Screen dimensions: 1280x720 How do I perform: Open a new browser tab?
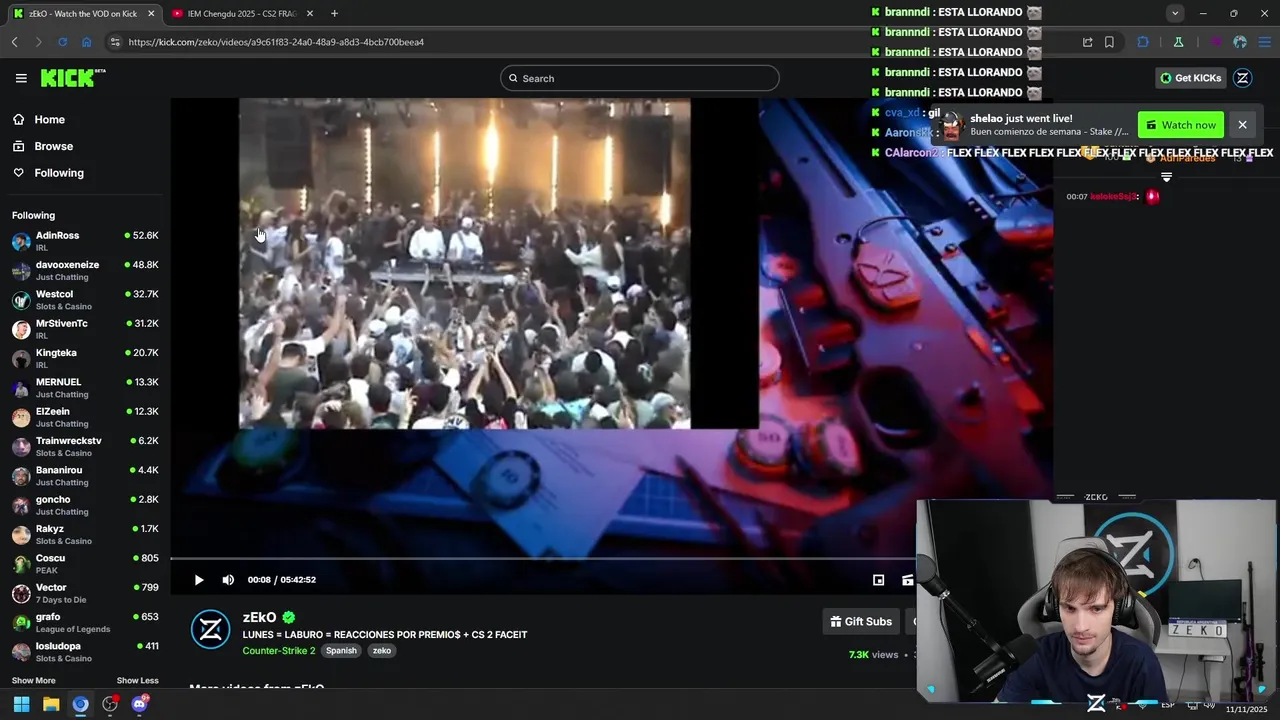point(334,14)
